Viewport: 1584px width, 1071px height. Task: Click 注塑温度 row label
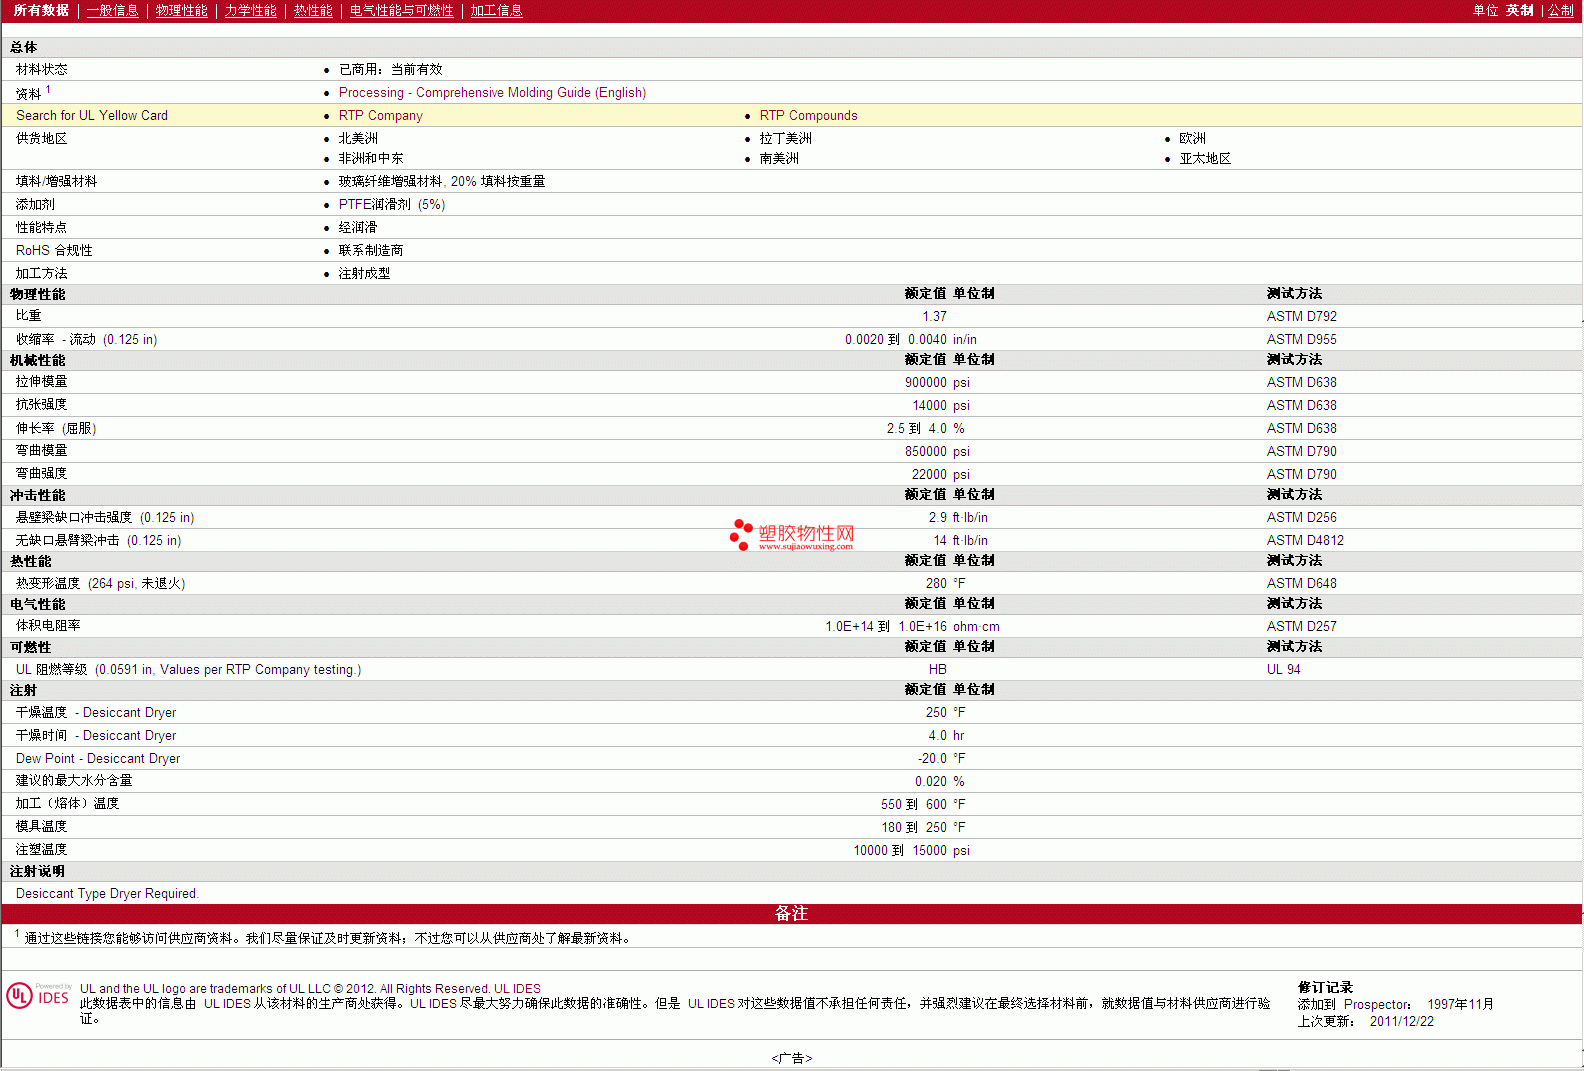click(41, 849)
